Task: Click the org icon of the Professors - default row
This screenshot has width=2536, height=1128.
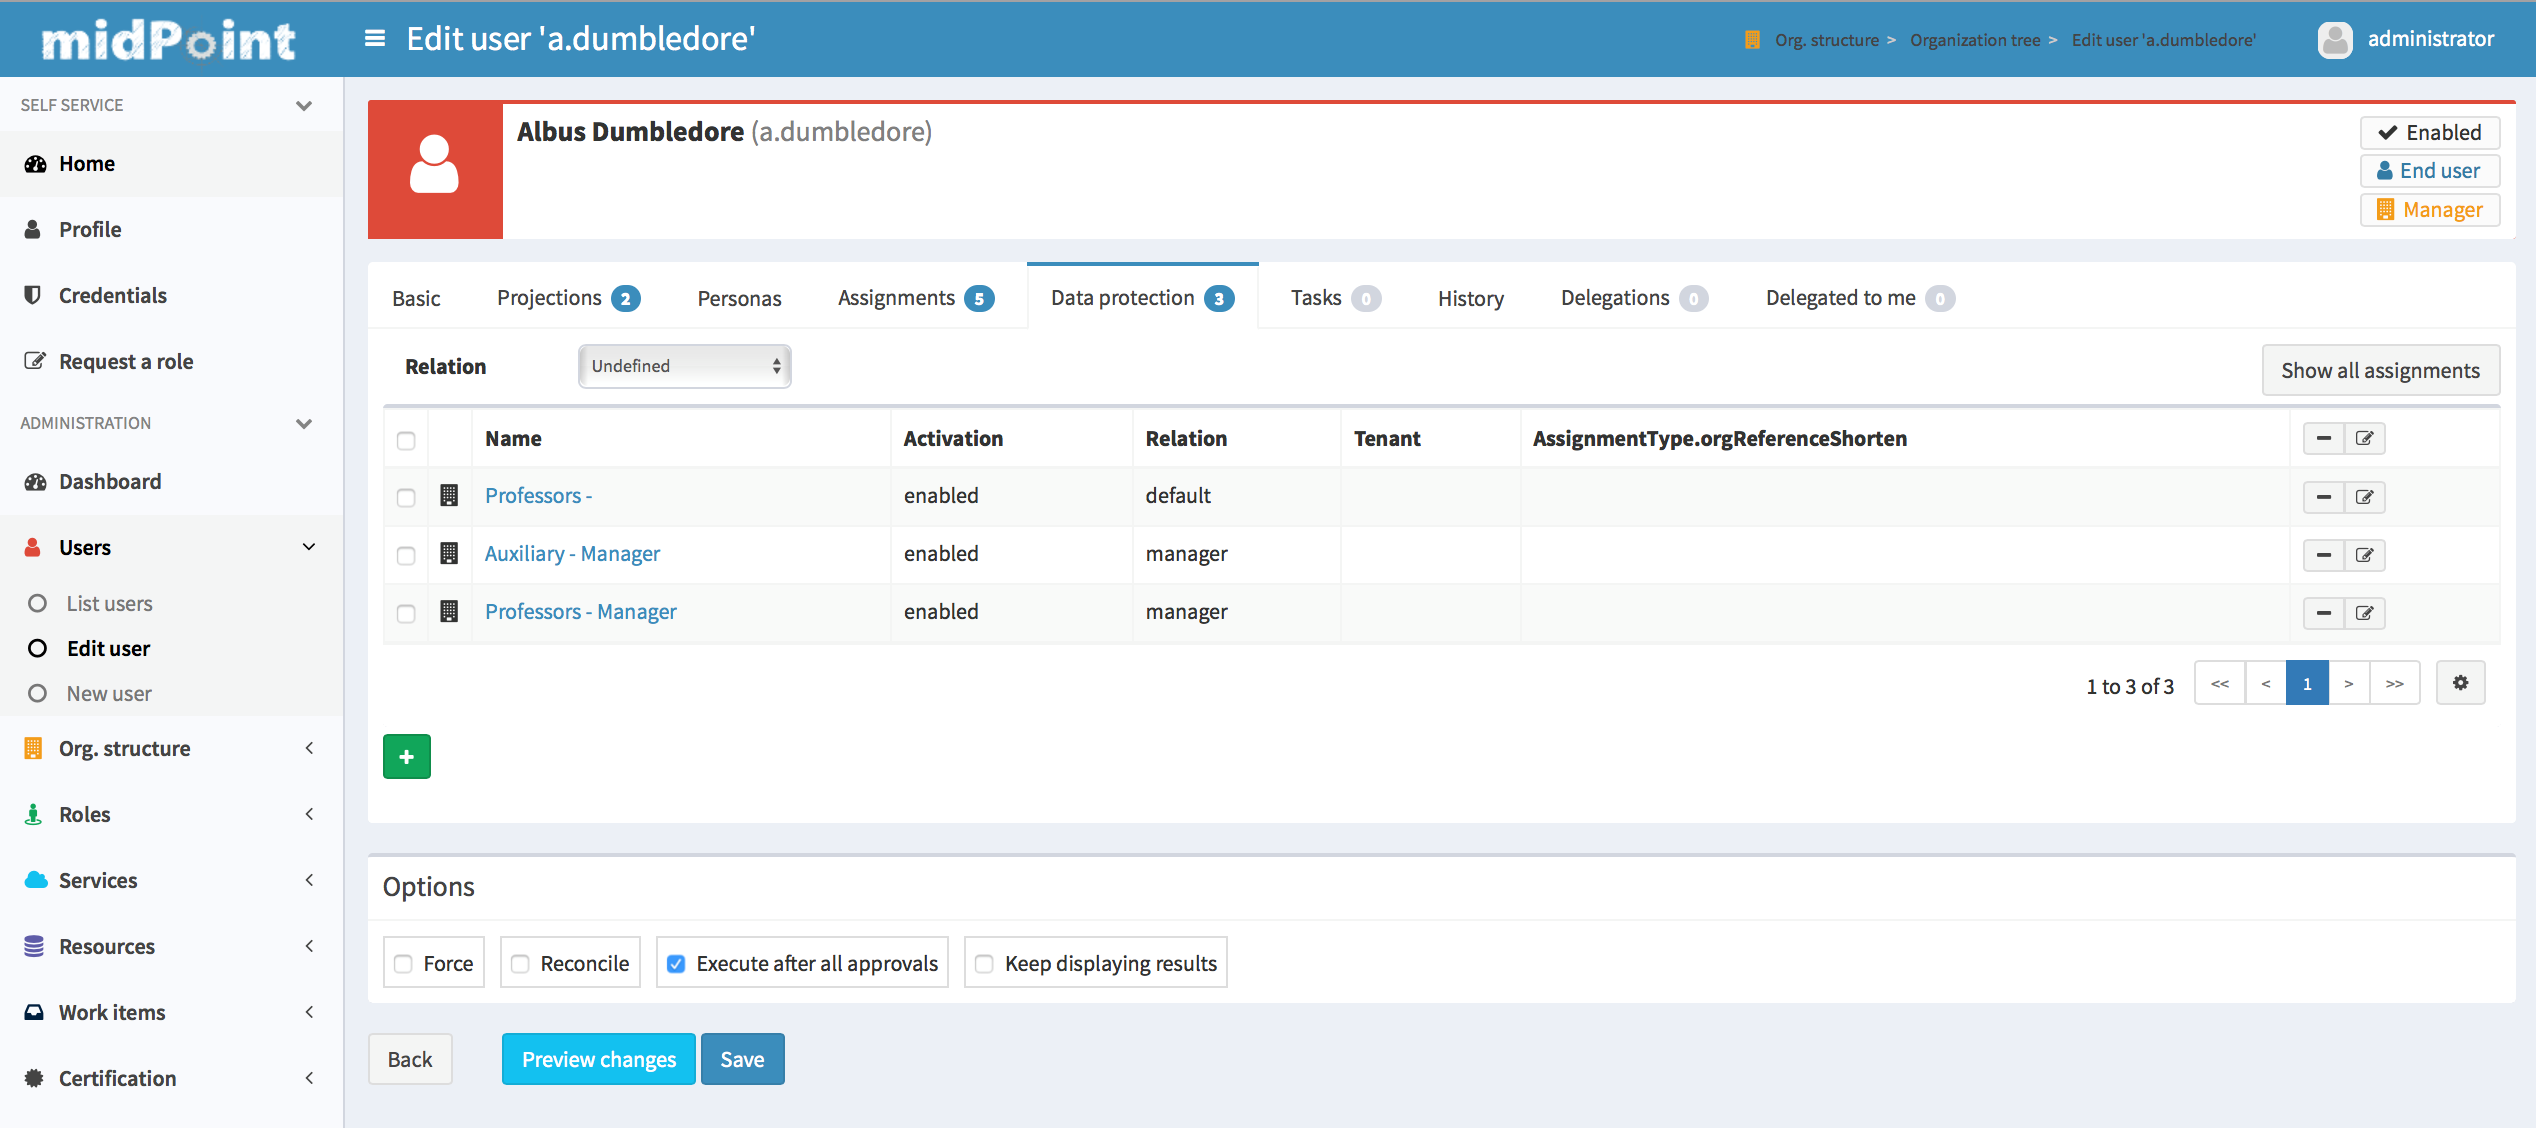Action: pos(449,496)
